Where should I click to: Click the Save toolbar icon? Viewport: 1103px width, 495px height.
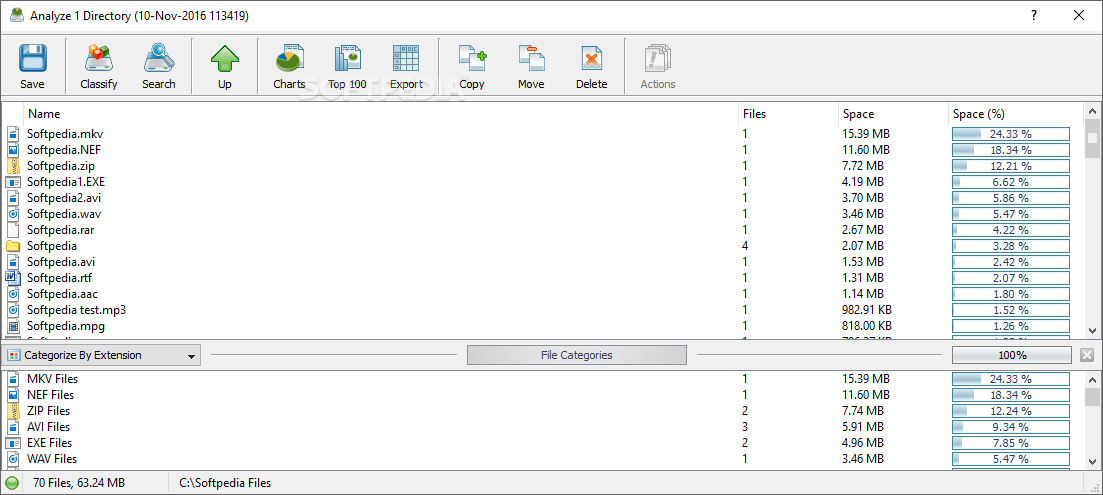(32, 67)
